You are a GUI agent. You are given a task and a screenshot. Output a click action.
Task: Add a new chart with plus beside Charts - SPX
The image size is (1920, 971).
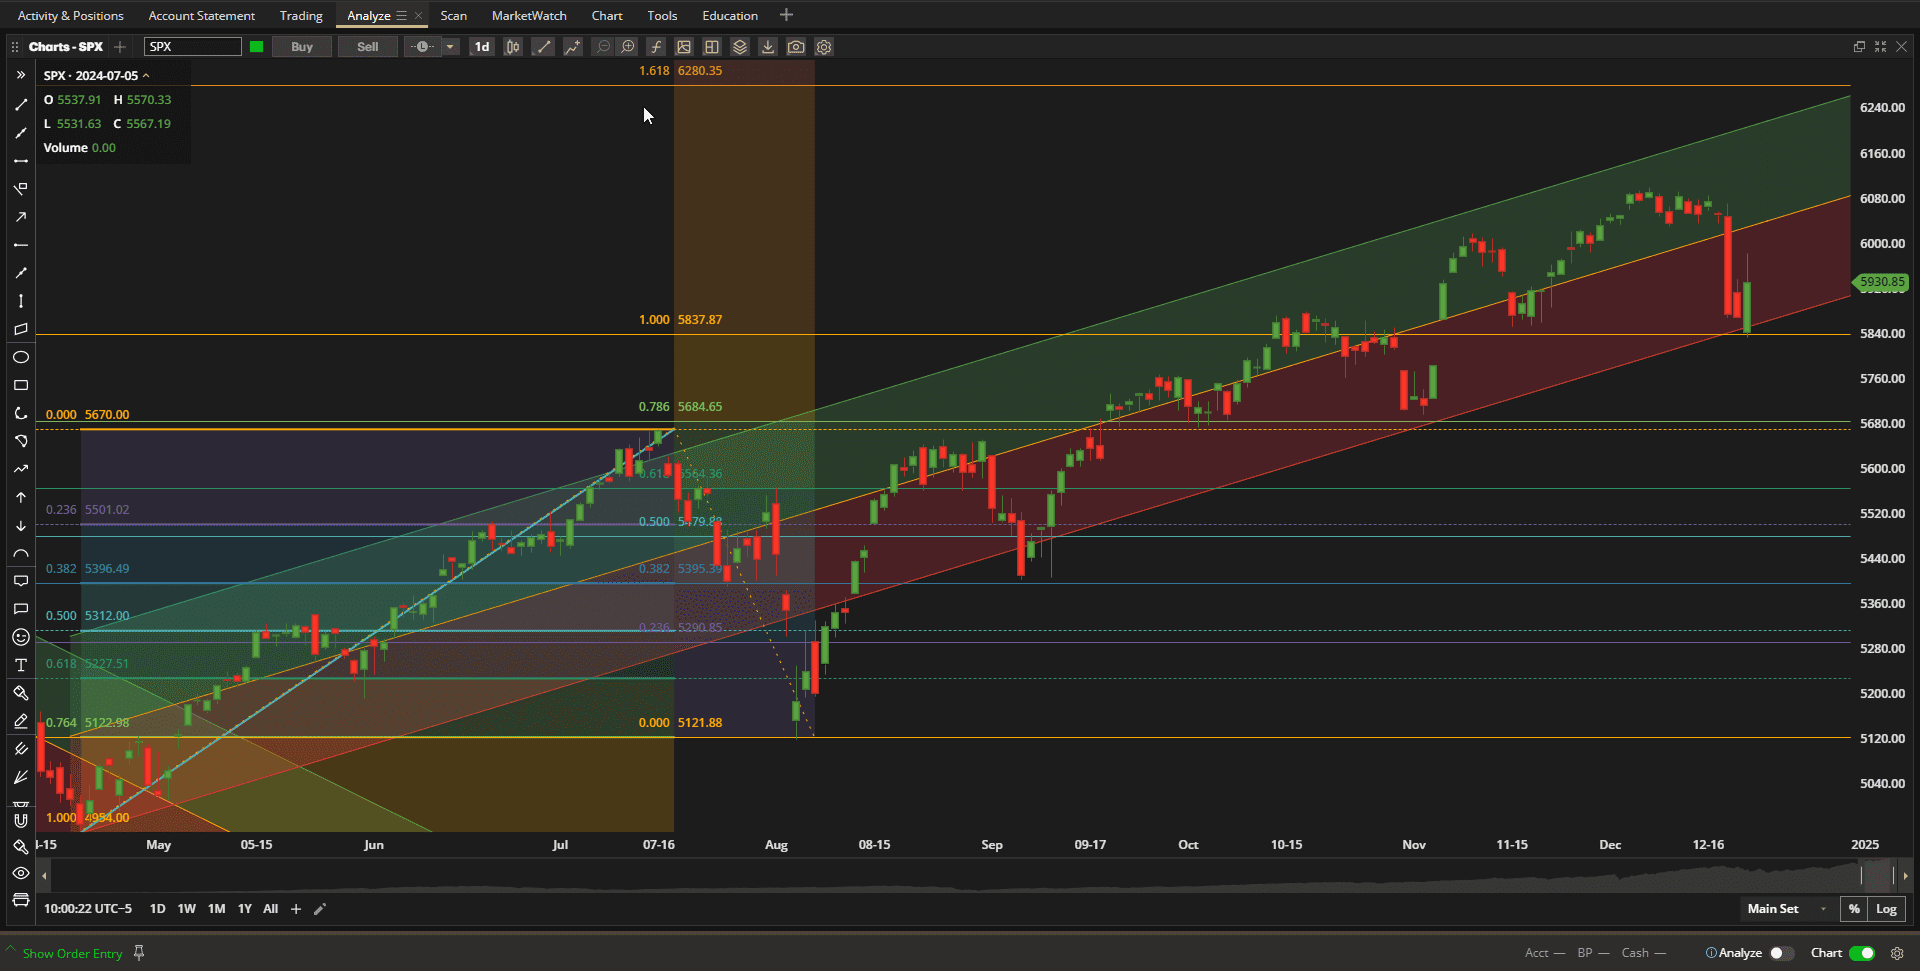click(x=120, y=47)
